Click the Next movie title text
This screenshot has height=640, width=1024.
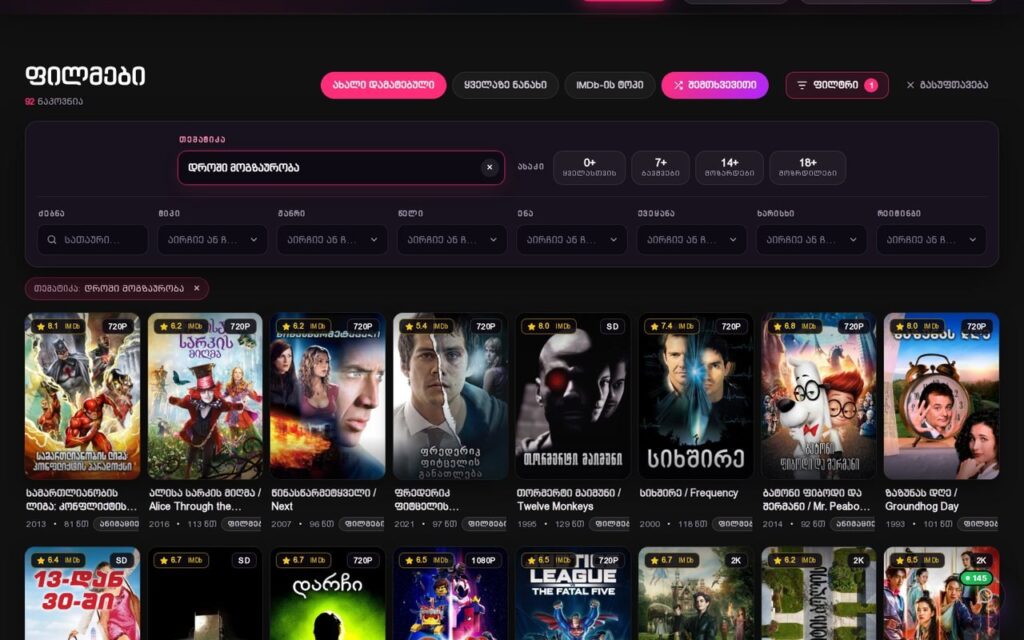click(323, 500)
